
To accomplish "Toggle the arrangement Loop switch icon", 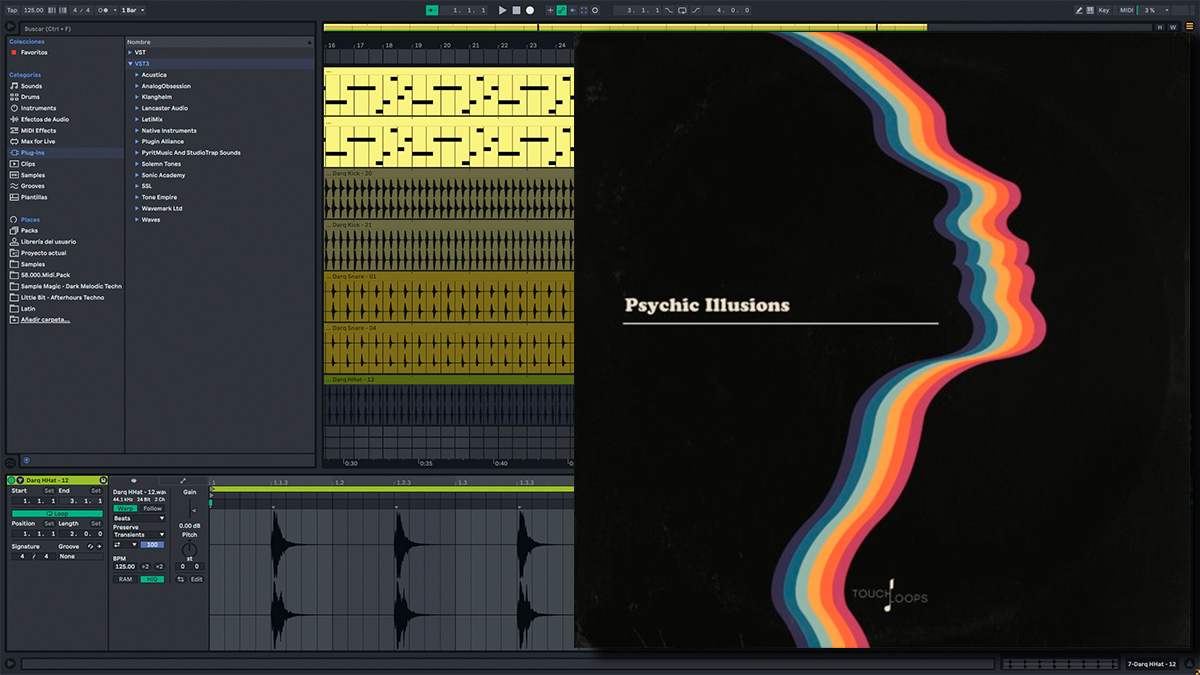I will point(682,10).
